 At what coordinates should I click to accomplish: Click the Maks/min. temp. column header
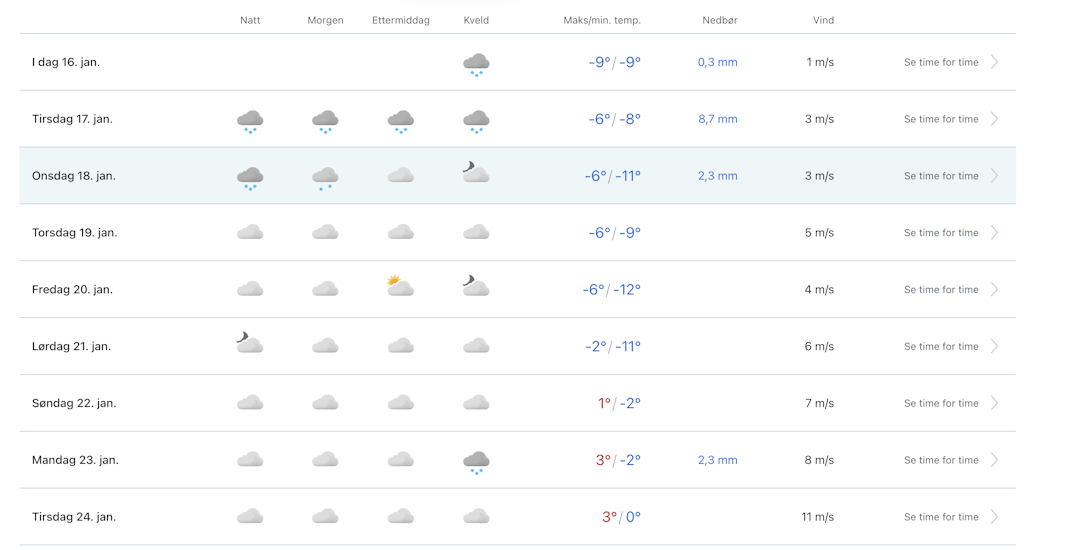602,20
